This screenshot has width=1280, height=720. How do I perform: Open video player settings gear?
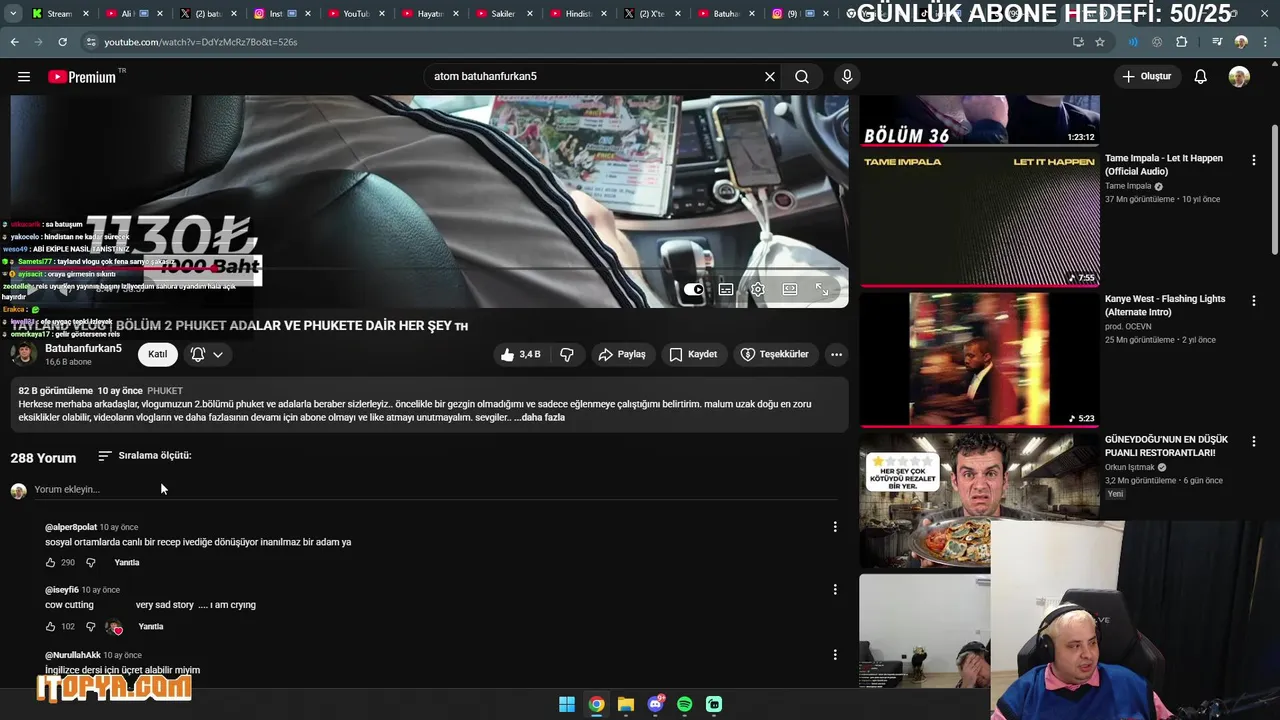(758, 289)
